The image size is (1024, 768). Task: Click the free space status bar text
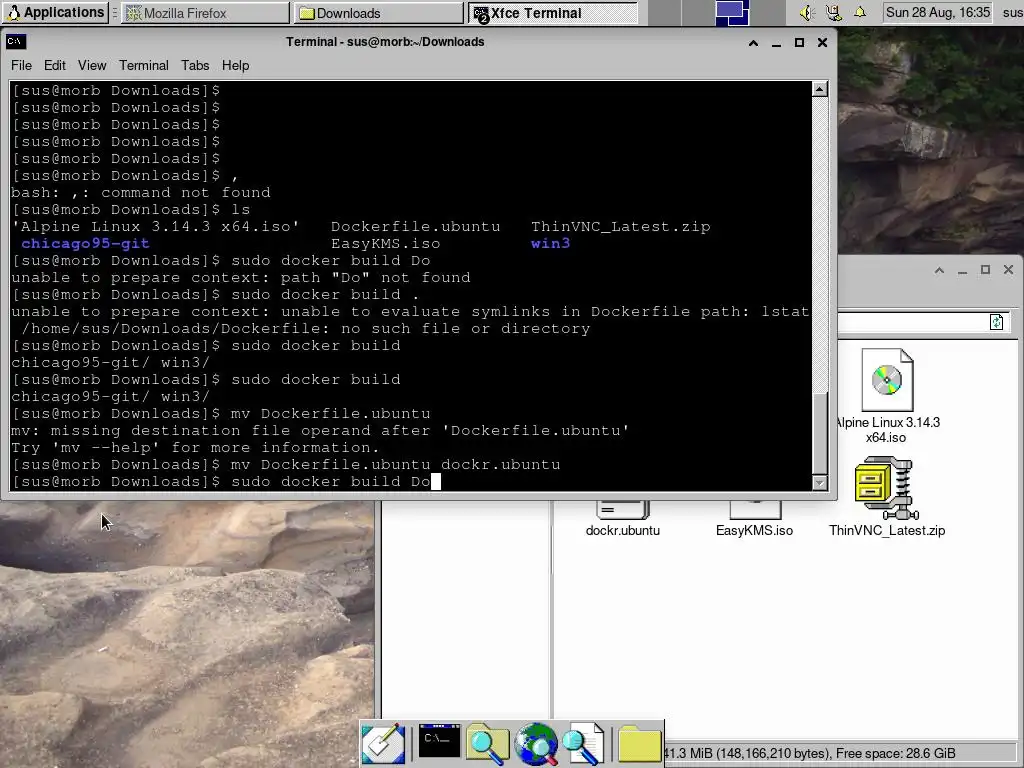pos(895,753)
